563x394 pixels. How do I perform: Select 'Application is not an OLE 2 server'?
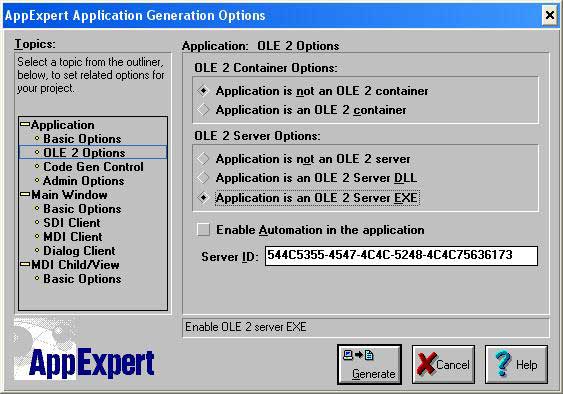(304, 159)
